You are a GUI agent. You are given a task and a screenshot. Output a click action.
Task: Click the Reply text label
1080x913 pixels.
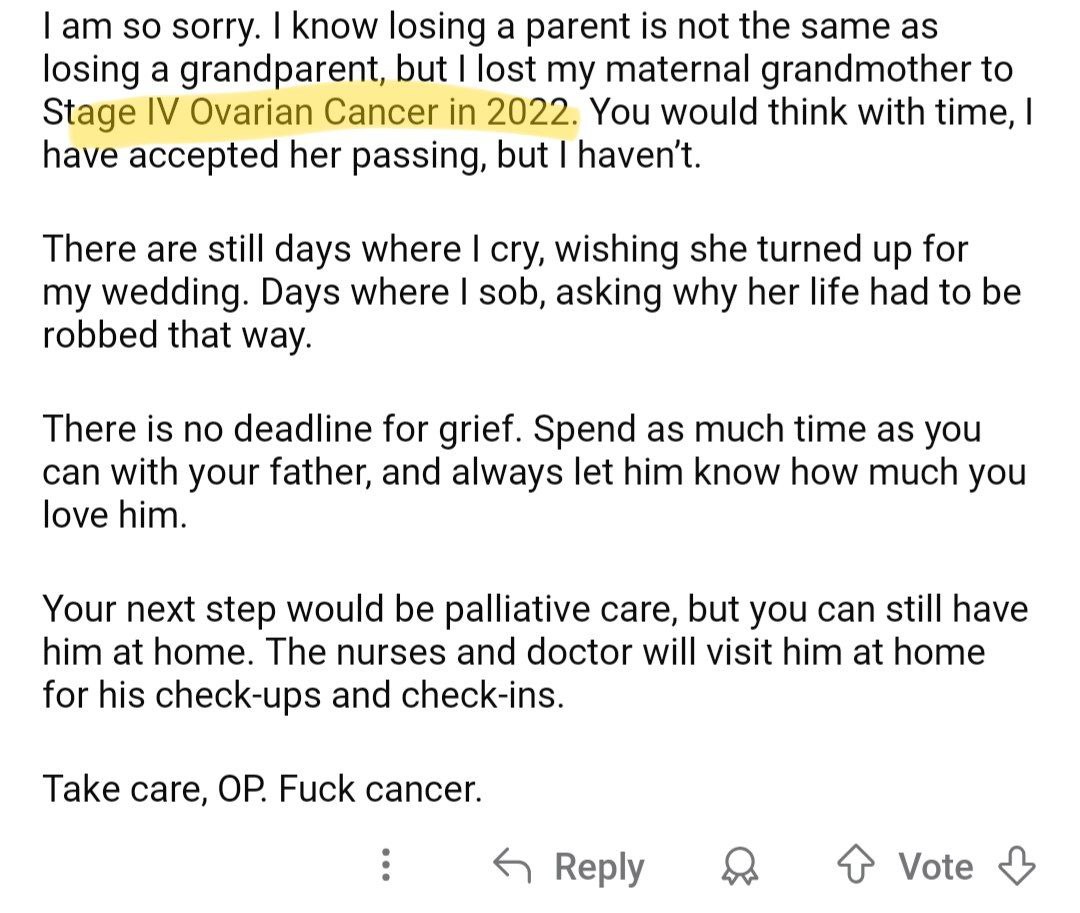[599, 867]
